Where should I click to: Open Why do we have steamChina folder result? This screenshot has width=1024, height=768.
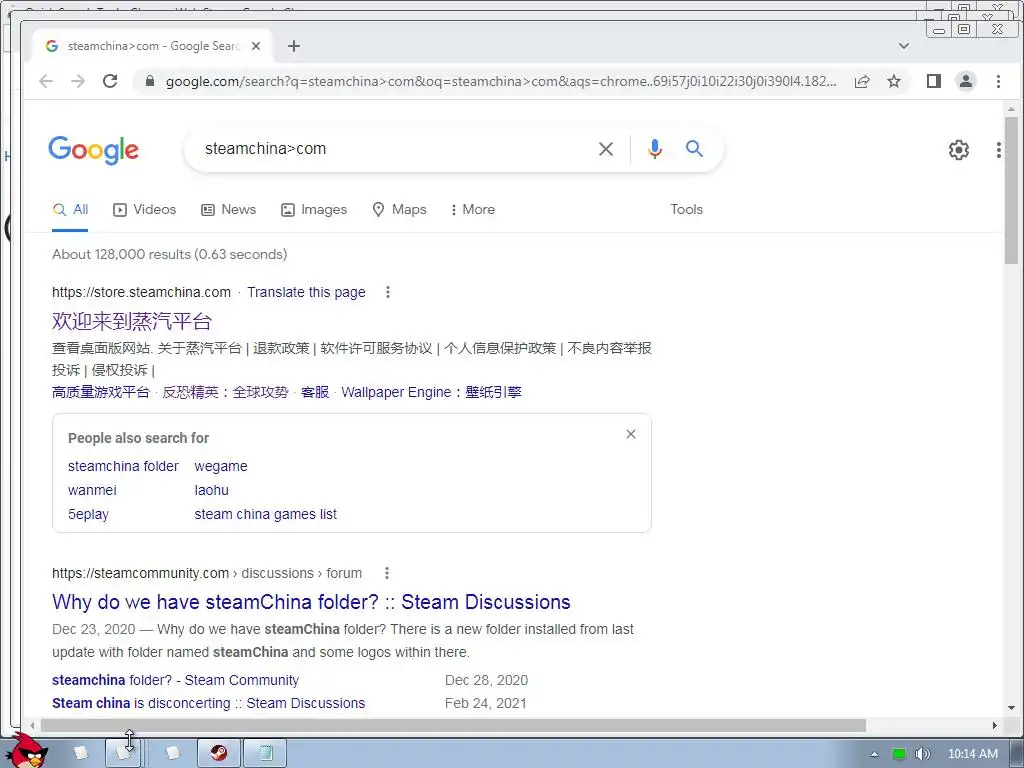[x=312, y=601]
